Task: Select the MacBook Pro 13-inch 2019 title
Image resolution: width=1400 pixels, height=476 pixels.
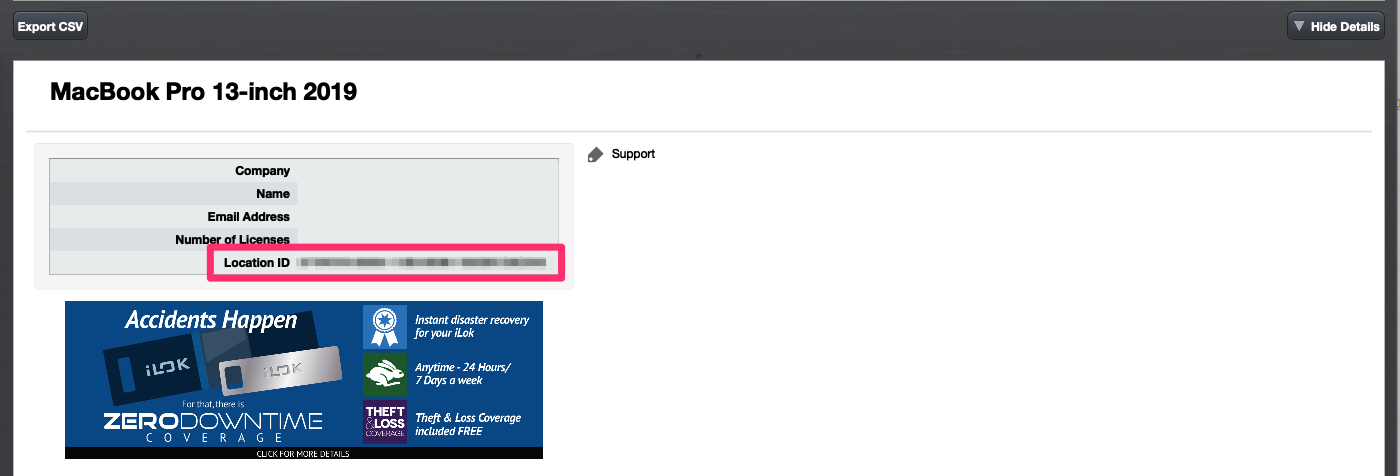Action: pos(203,93)
